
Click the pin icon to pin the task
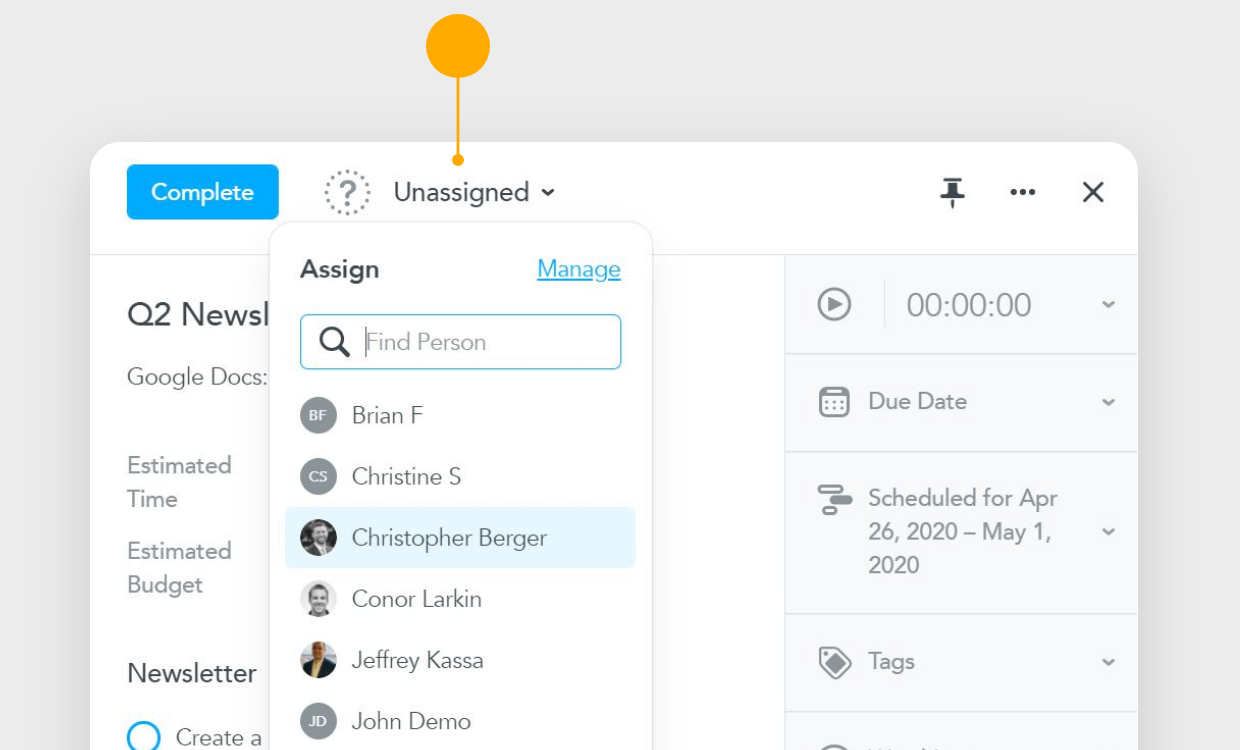pyautogui.click(x=952, y=191)
